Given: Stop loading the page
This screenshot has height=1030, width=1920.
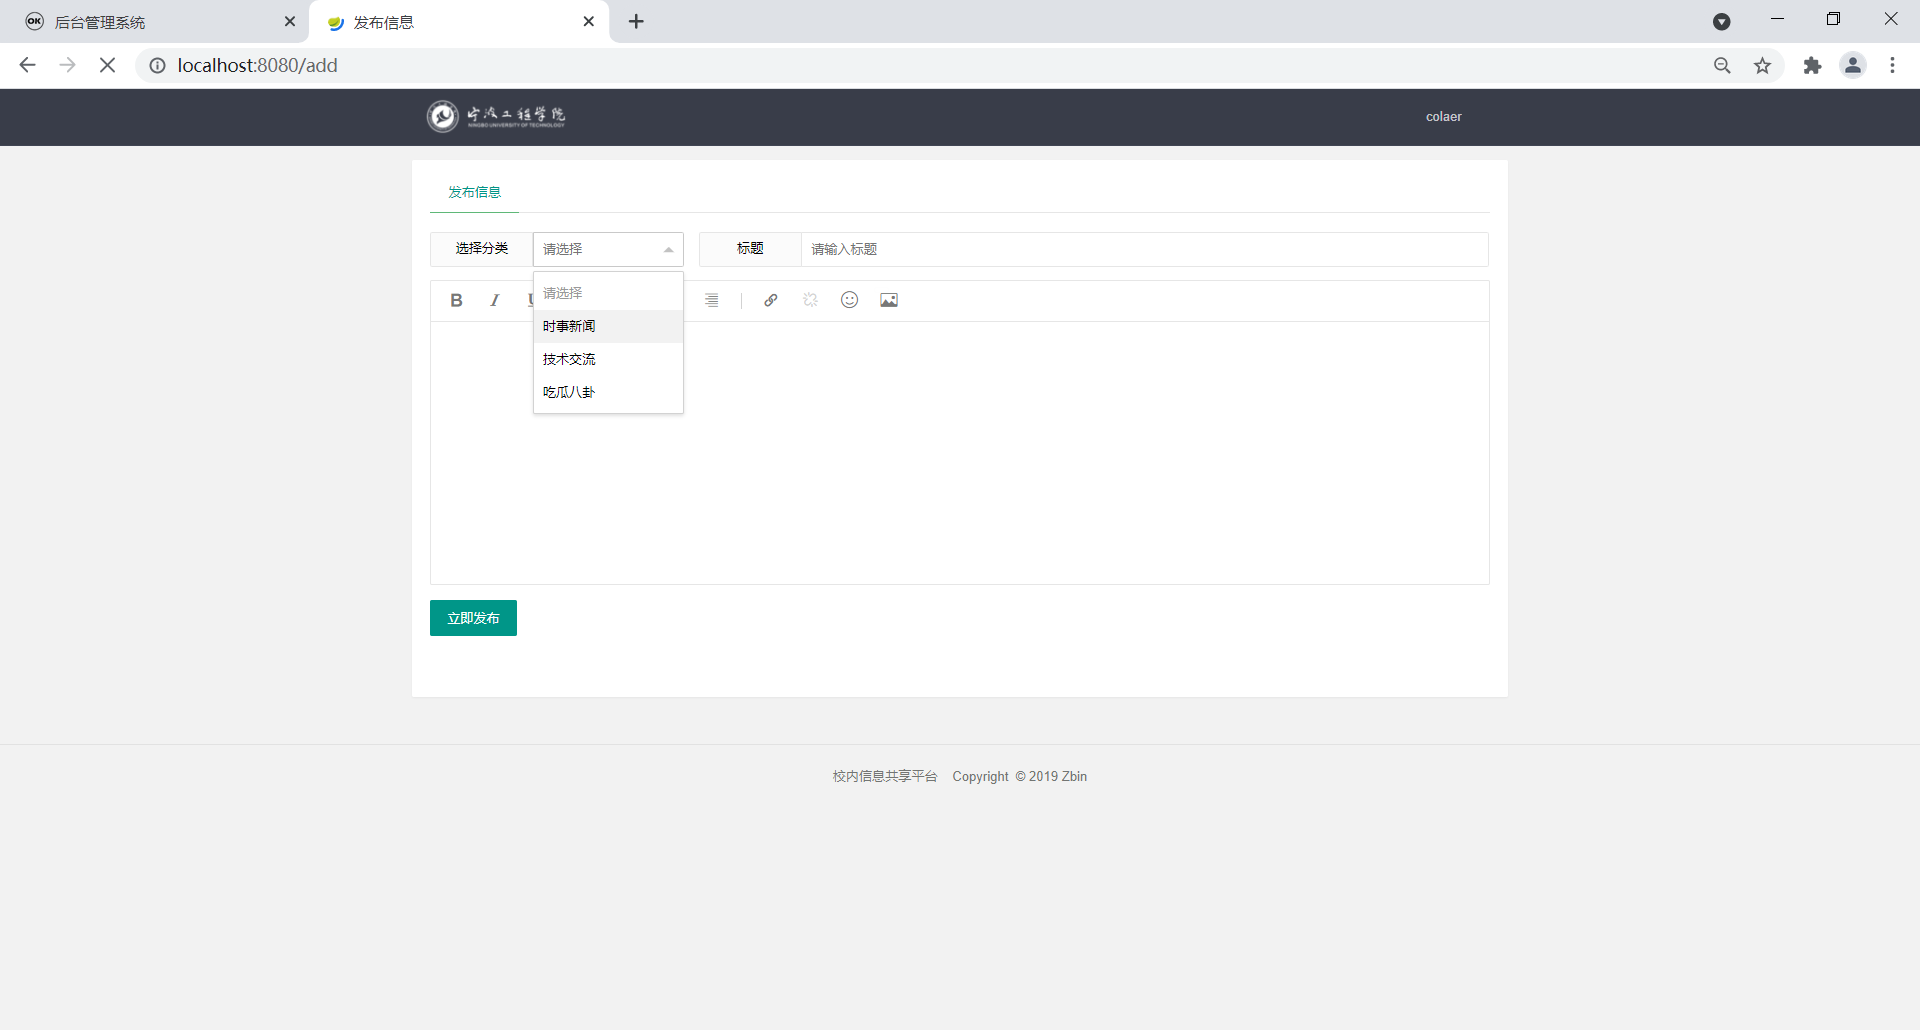Looking at the screenshot, I should [x=108, y=65].
